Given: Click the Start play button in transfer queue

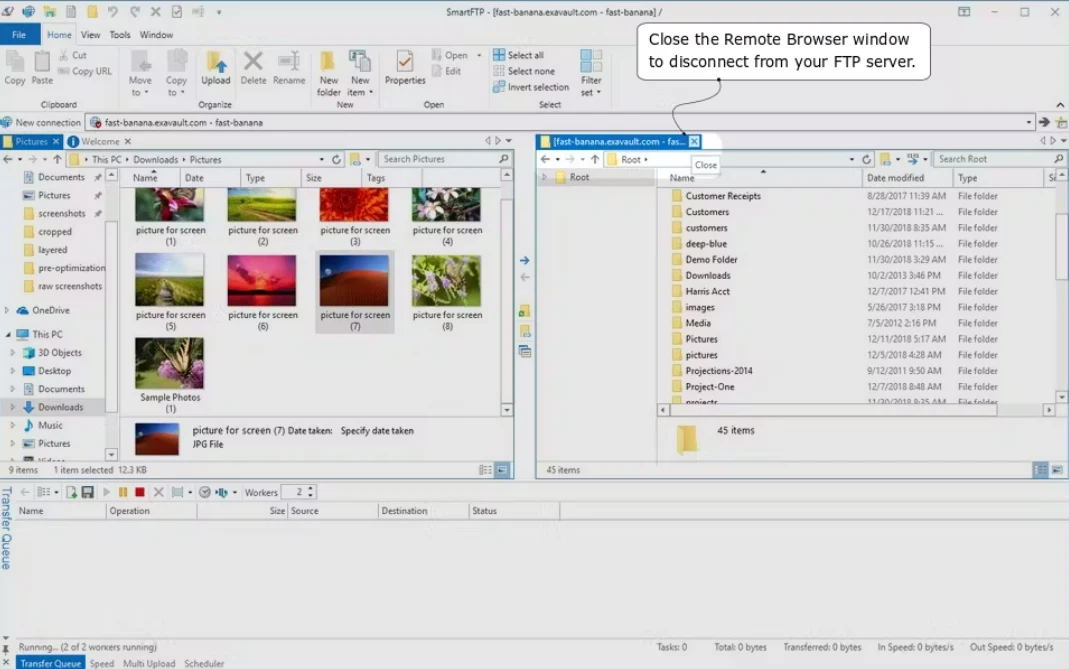Looking at the screenshot, I should [x=106, y=492].
